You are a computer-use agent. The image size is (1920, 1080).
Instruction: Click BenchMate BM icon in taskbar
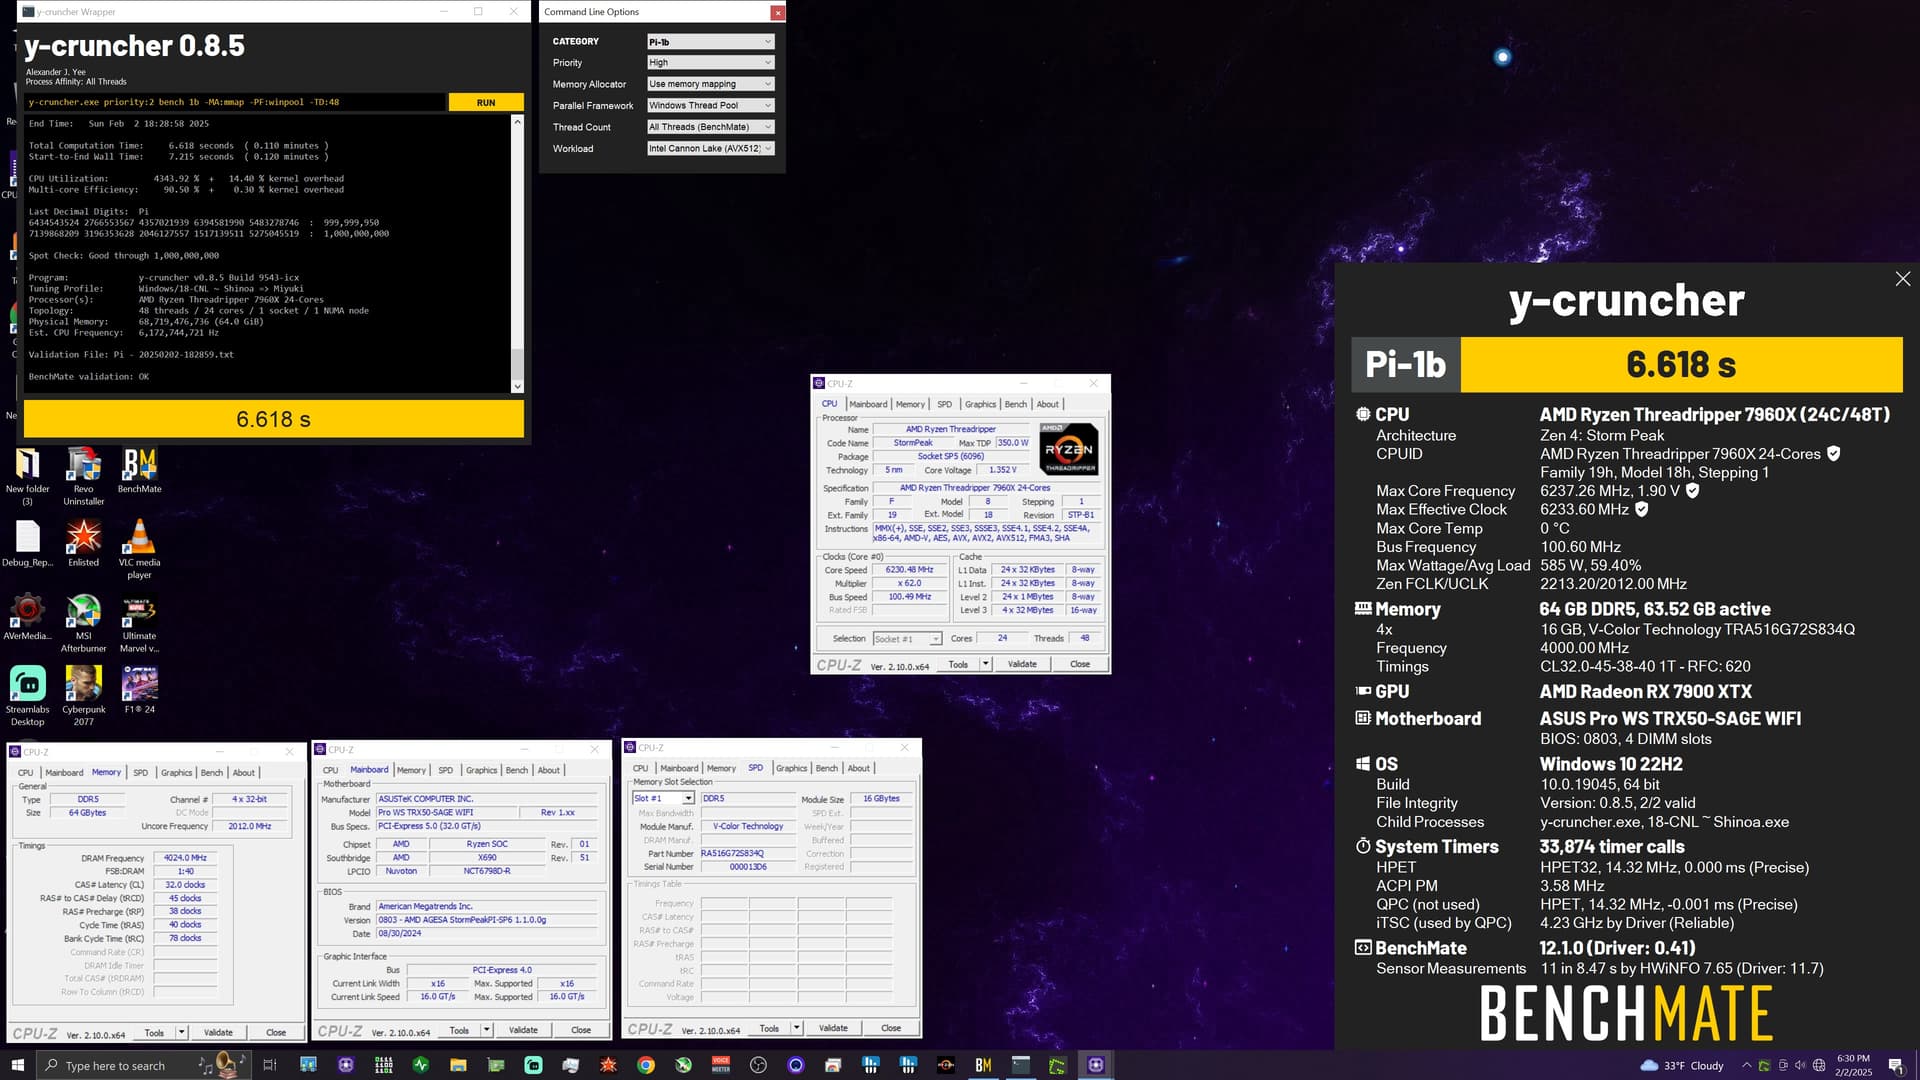983,1065
